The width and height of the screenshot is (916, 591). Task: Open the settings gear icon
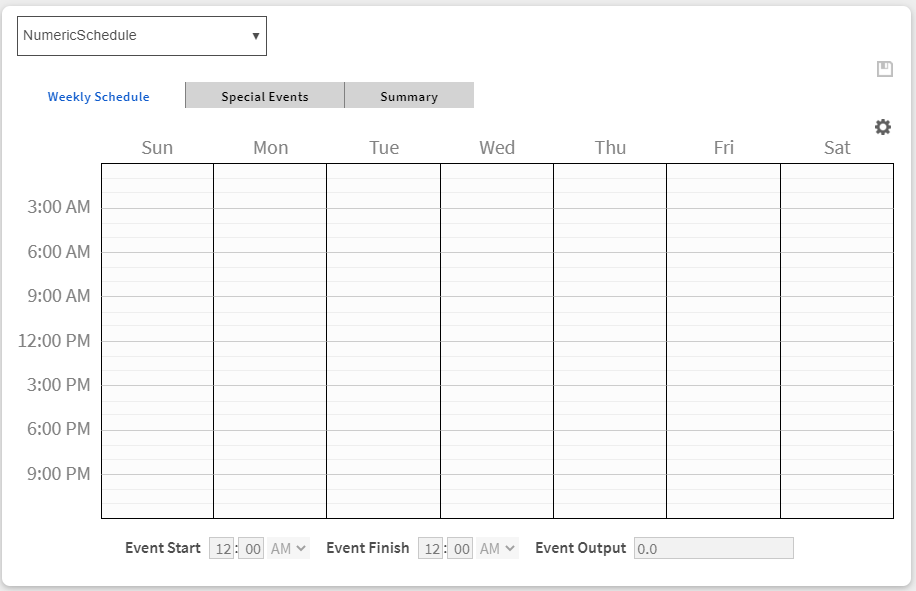point(883,127)
